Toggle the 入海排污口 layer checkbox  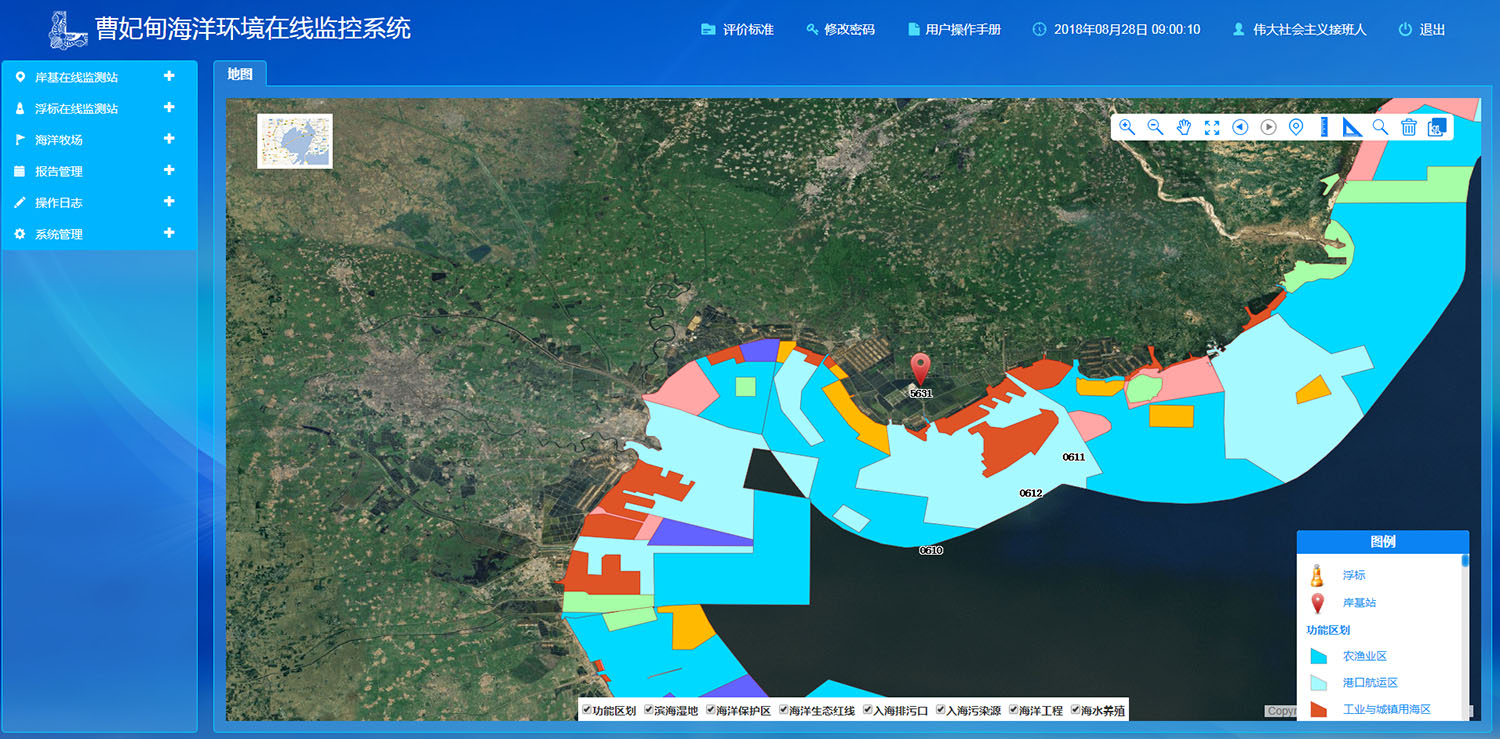(x=868, y=710)
